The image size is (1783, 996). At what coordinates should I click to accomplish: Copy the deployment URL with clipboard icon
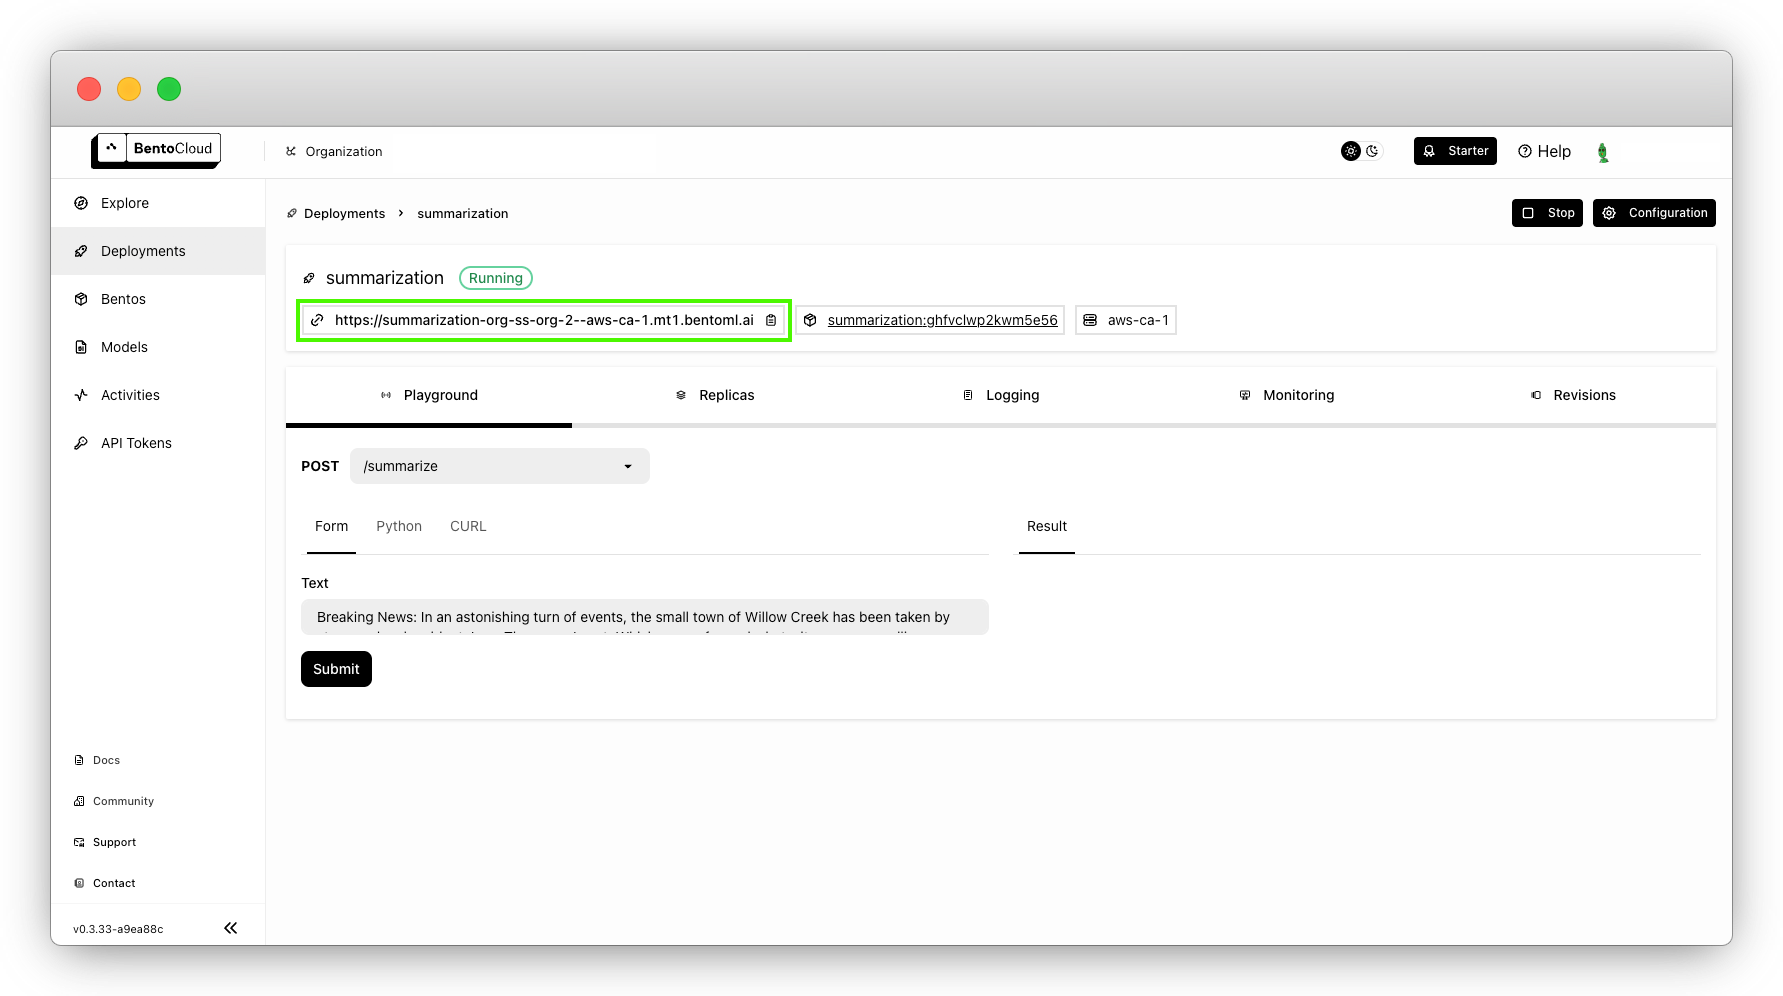pyautogui.click(x=771, y=320)
